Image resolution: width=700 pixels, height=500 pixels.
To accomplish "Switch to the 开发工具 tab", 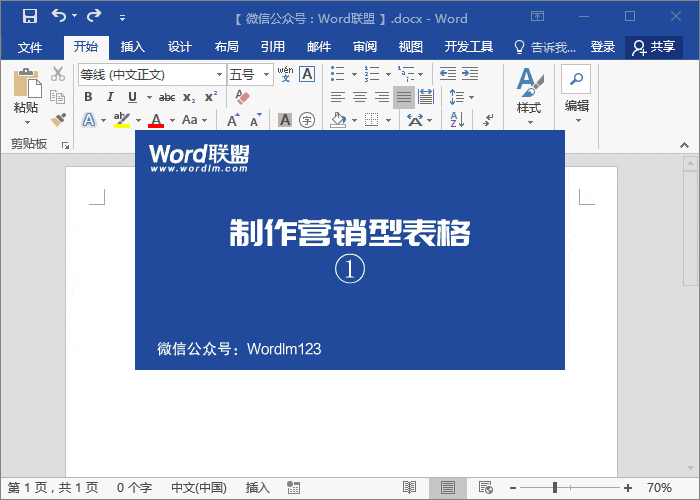I will (469, 47).
